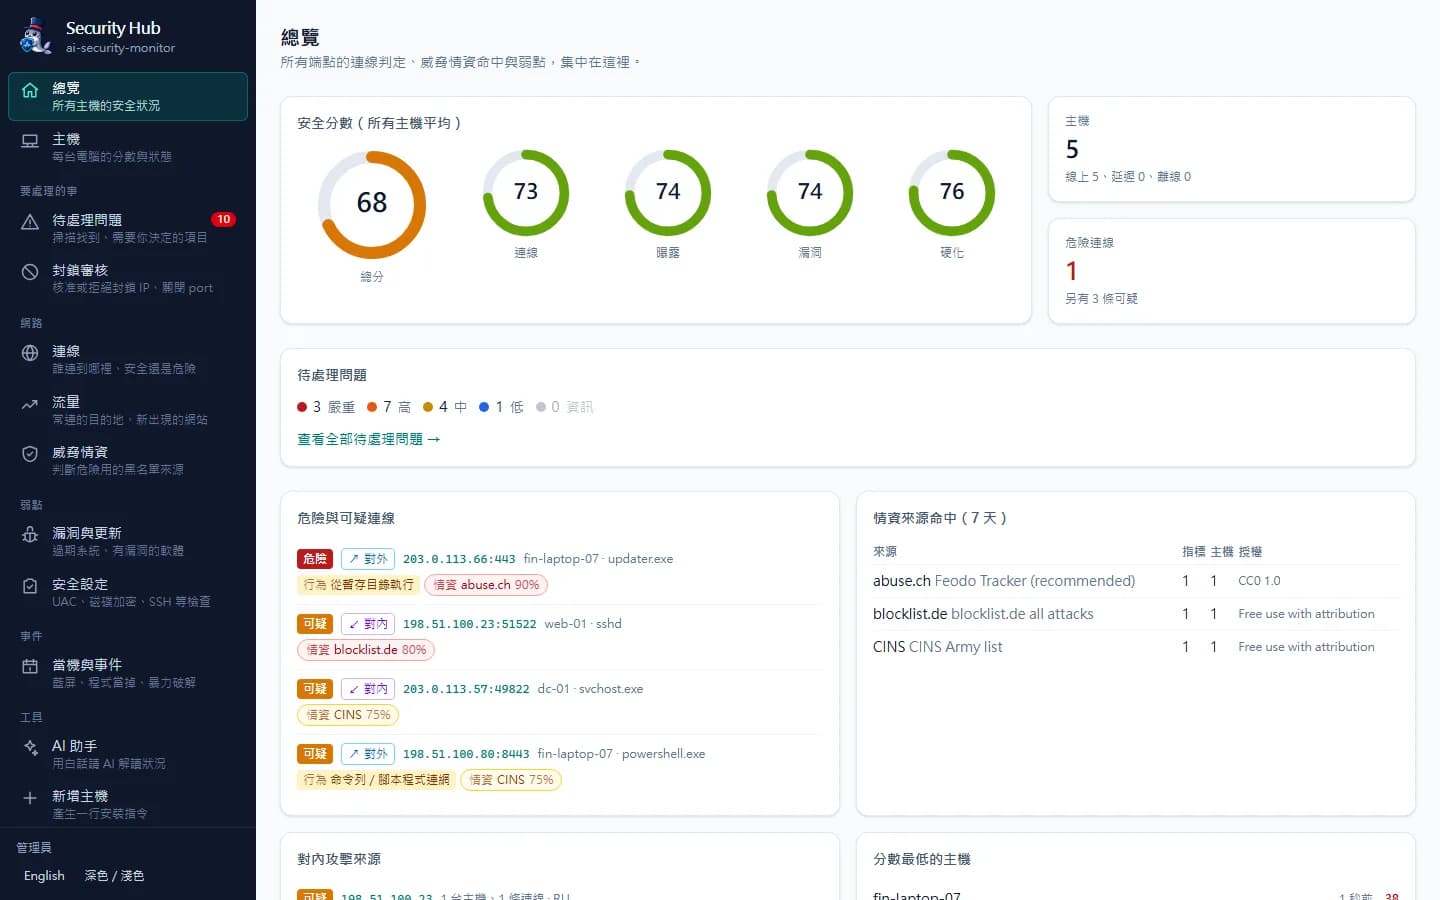The height and width of the screenshot is (900, 1440).
Task: Click the 76 硬化 score ring
Action: (x=952, y=193)
